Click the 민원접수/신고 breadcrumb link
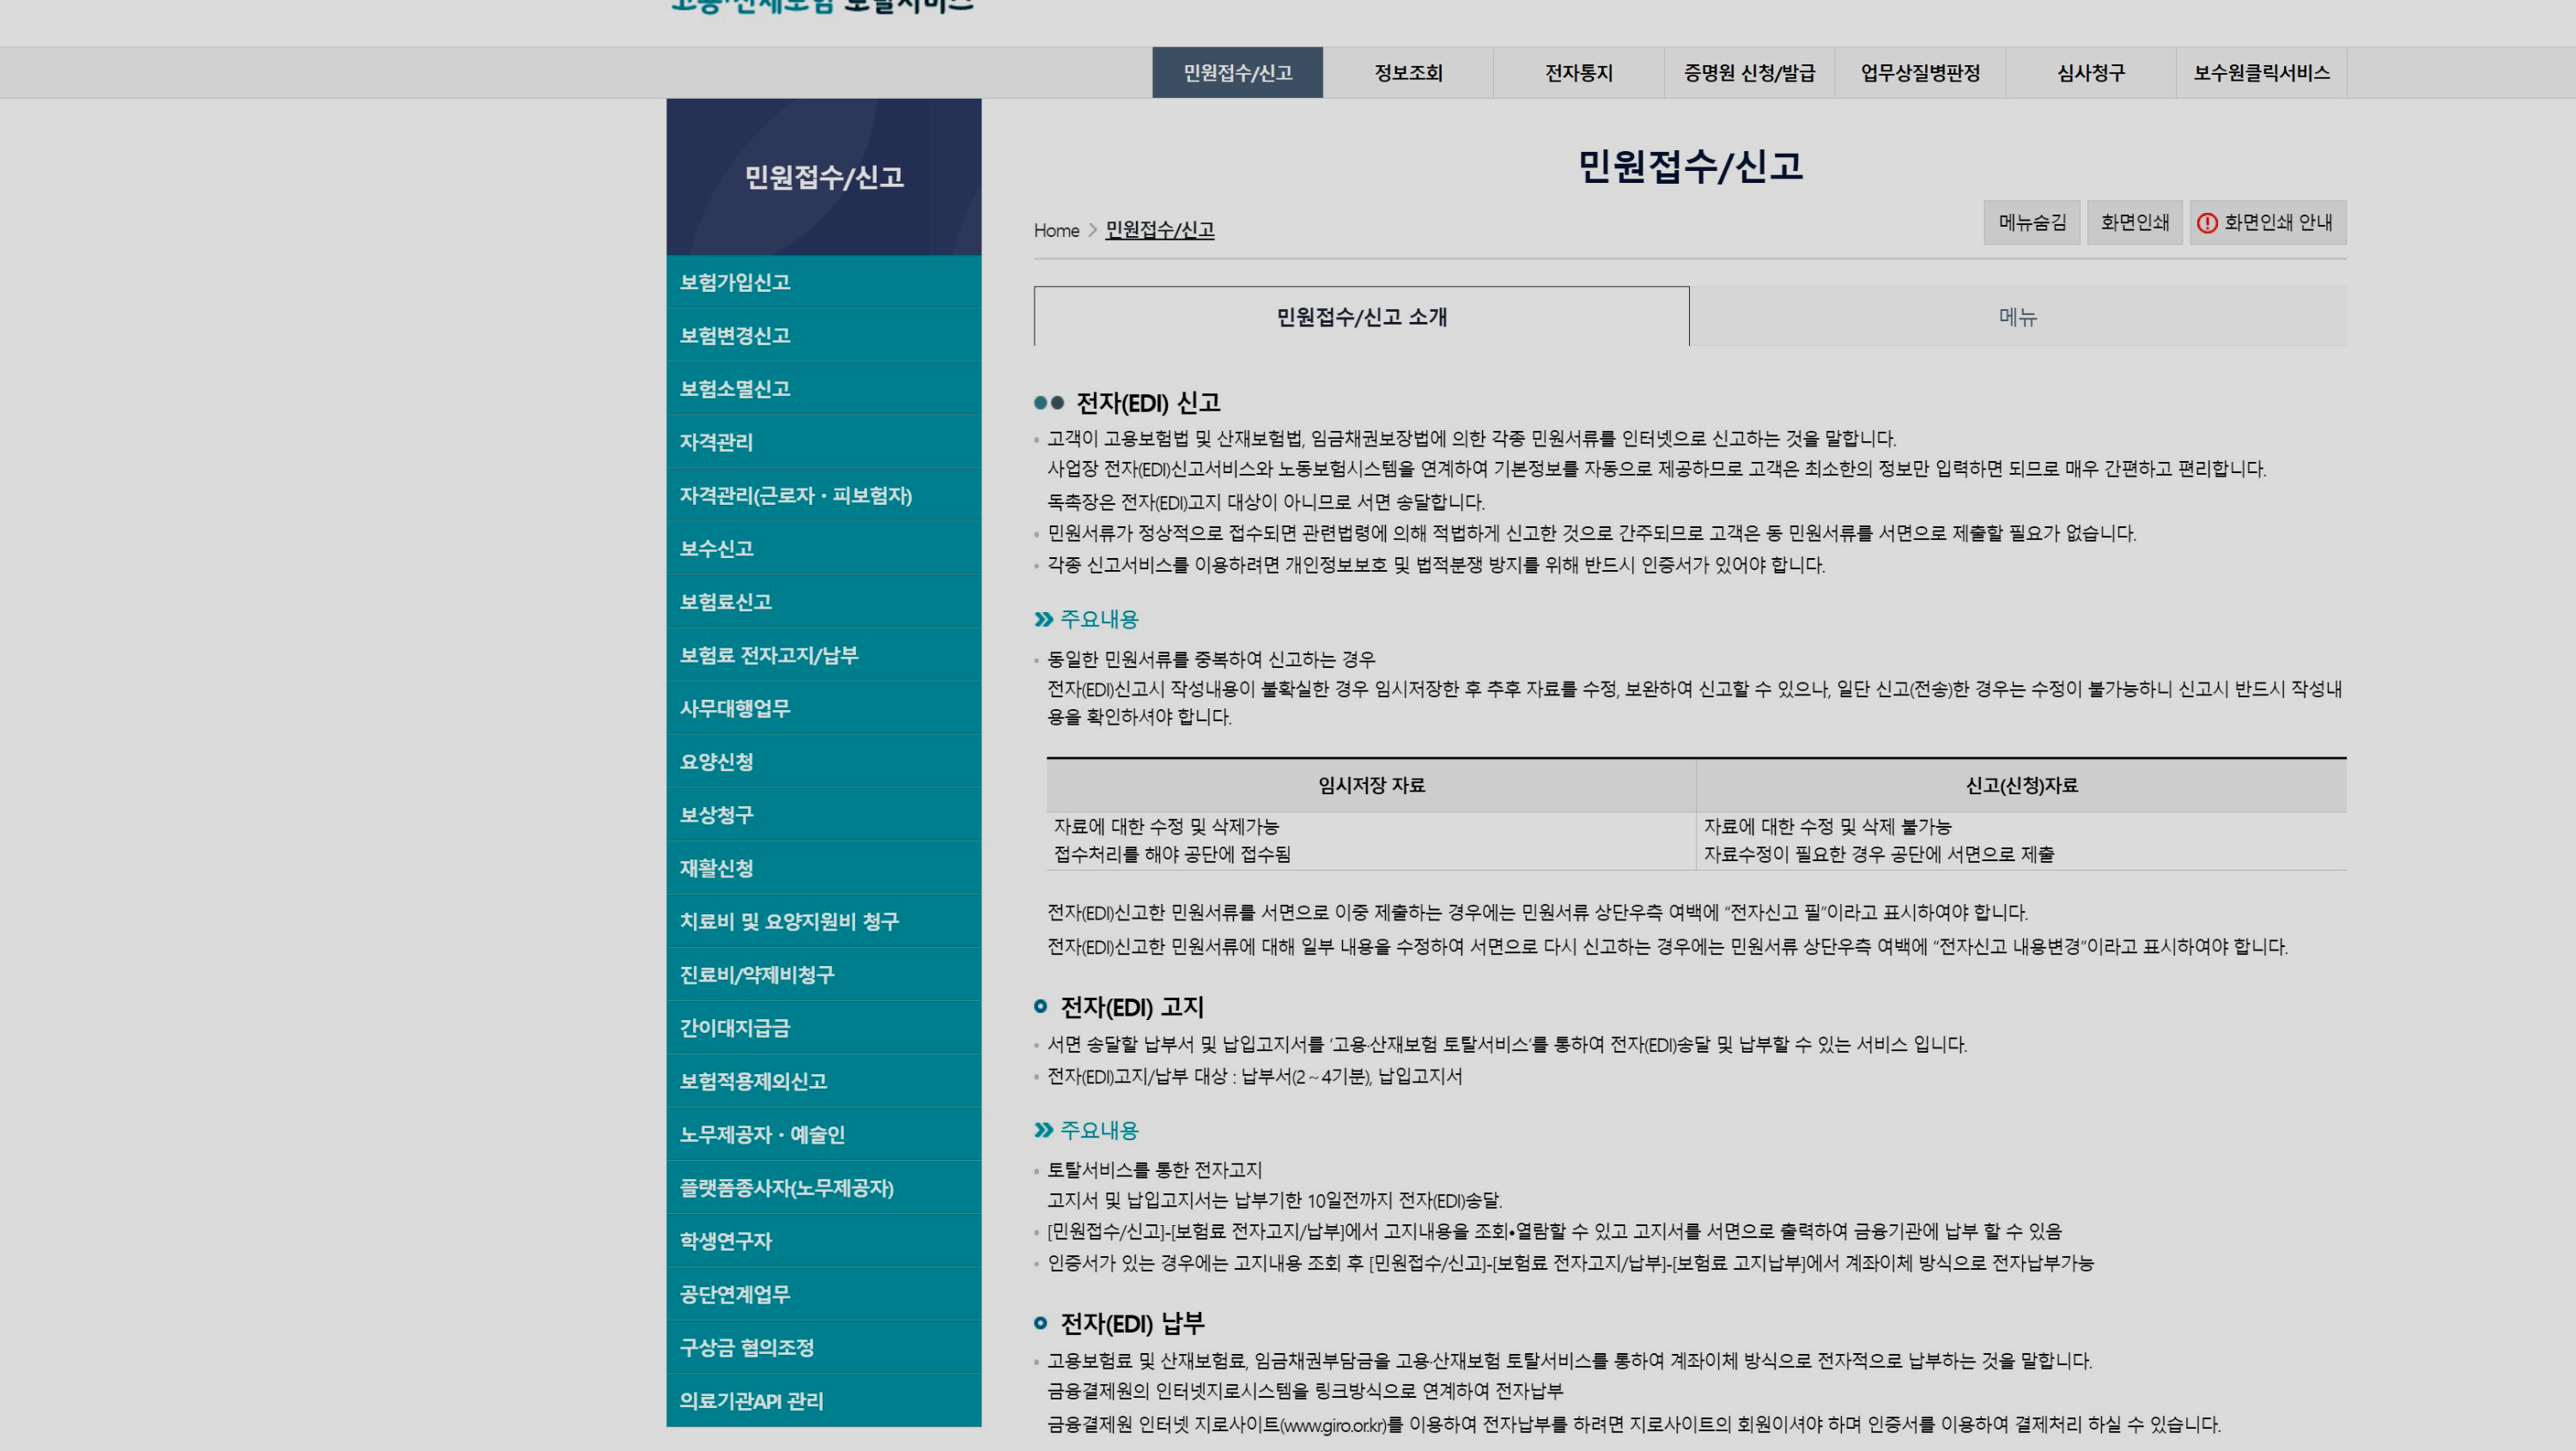Screen dimensions: 2576x1451 1159,230
